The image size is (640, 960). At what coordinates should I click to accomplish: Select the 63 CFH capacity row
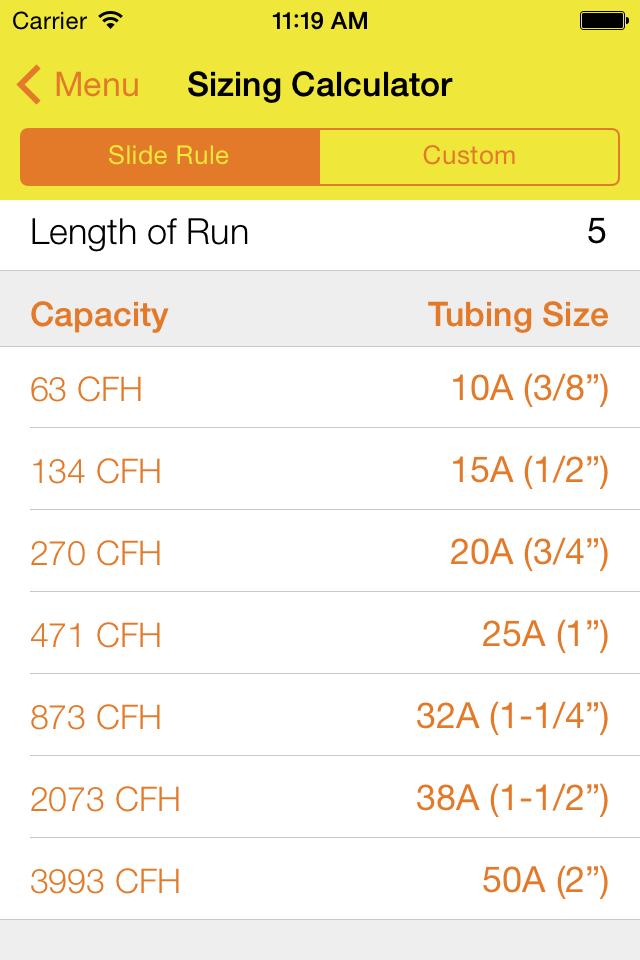pyautogui.click(x=320, y=388)
